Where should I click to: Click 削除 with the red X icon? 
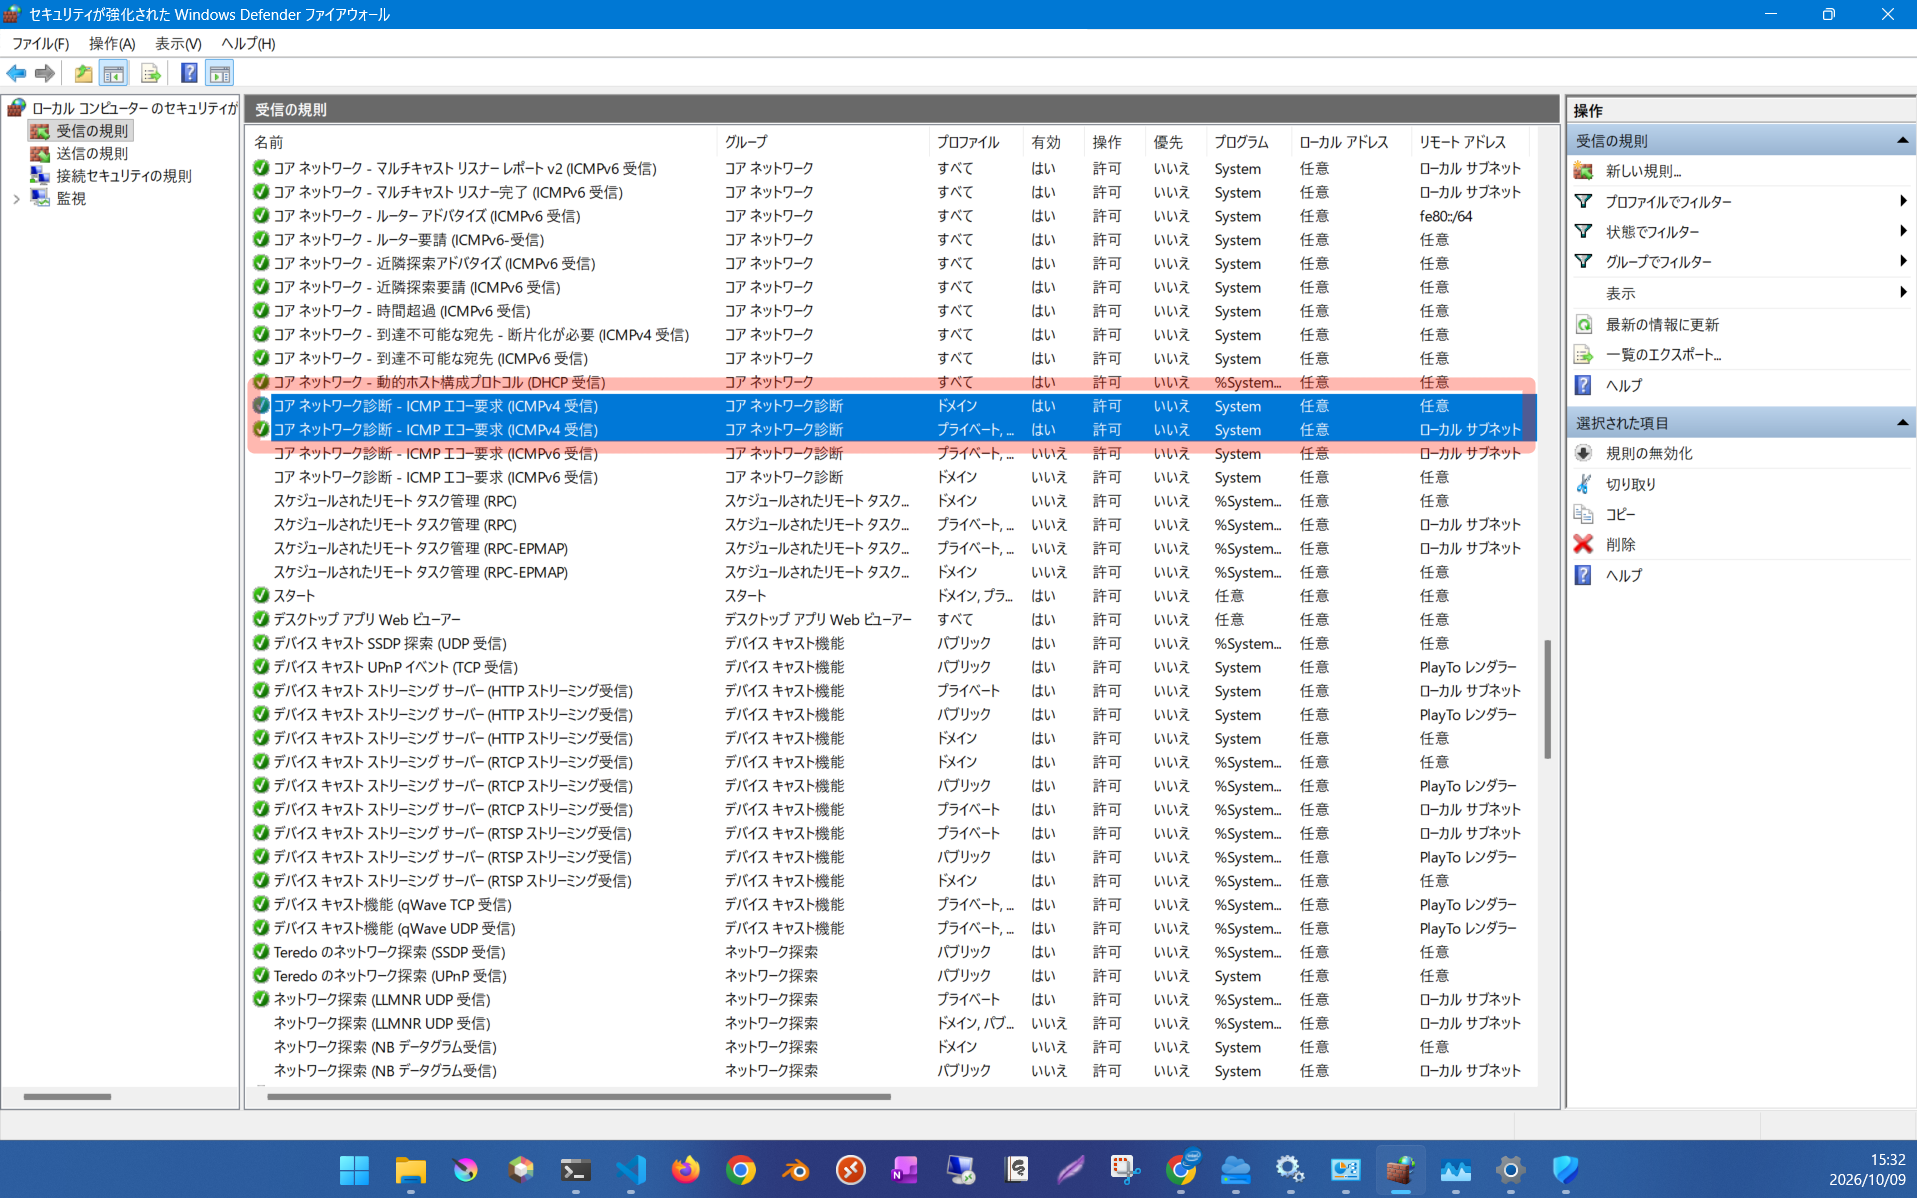coord(1620,544)
